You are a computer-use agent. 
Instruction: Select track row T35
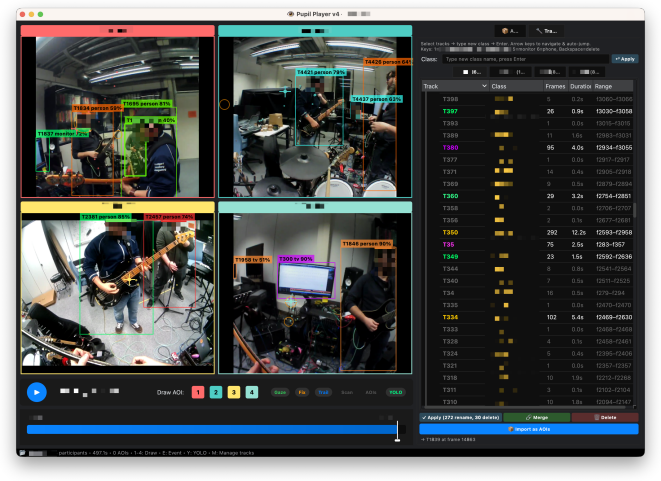[529, 245]
